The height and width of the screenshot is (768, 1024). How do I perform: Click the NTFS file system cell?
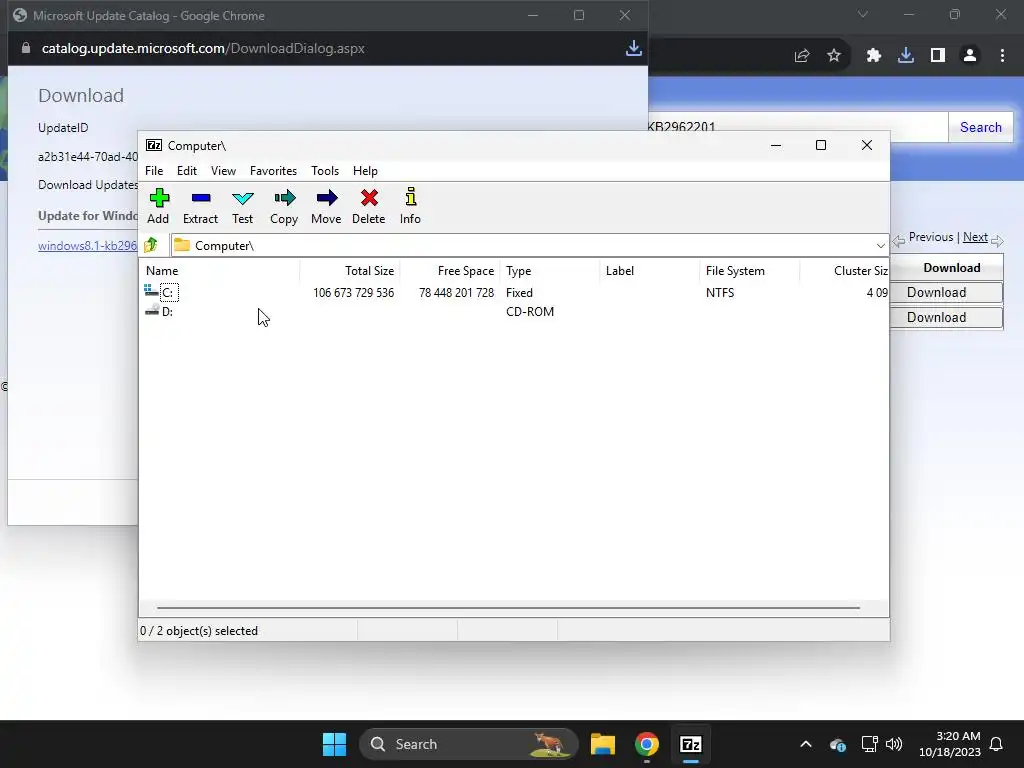pyautogui.click(x=720, y=293)
